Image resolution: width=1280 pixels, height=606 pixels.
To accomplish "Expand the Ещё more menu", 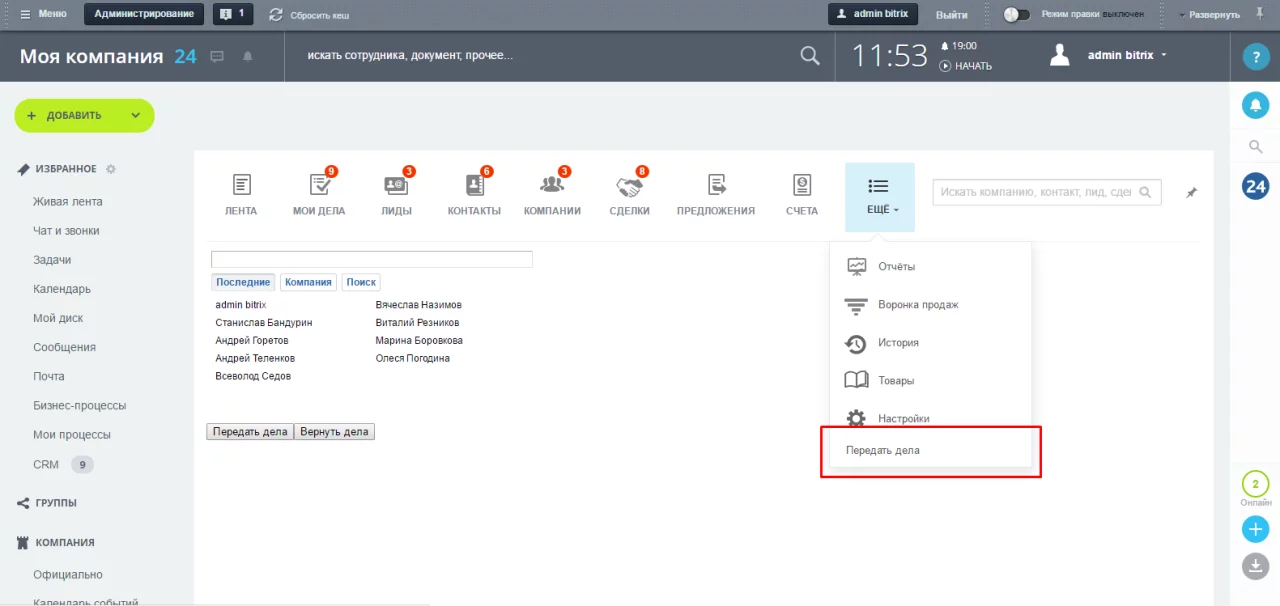I will 879,196.
